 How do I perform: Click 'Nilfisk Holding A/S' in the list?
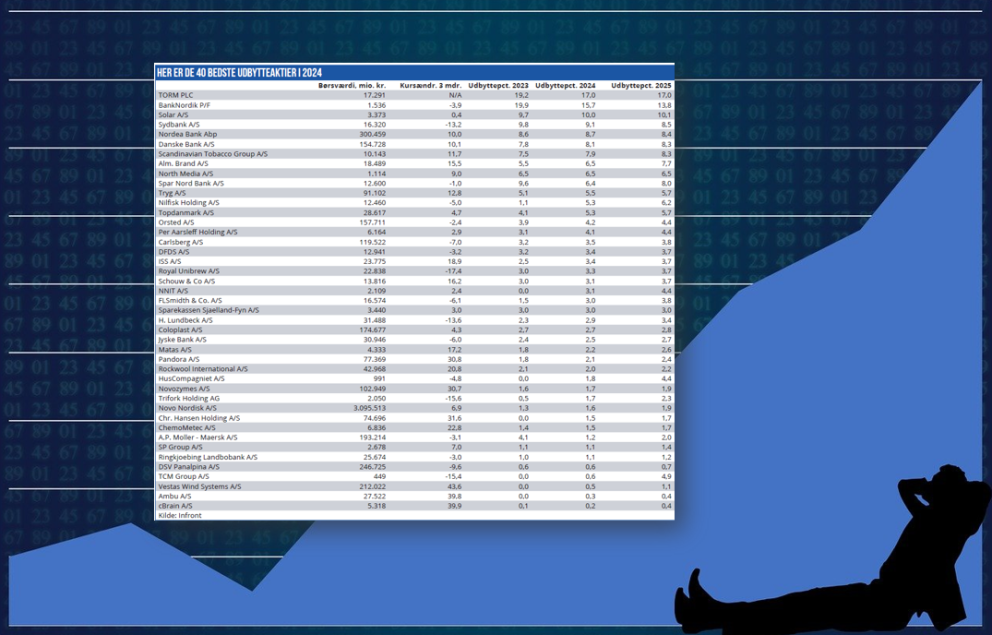[x=189, y=202]
